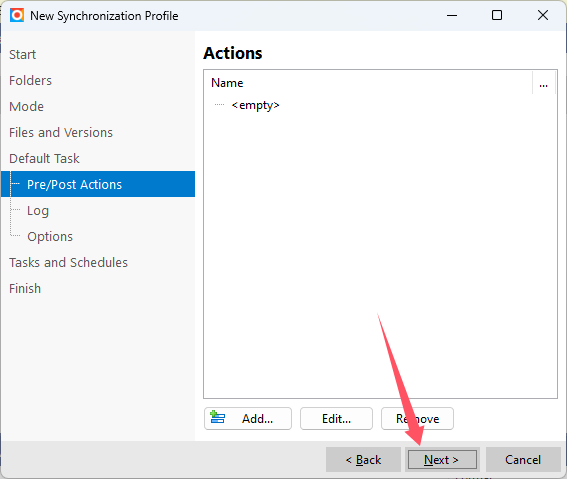Open the Mode step

[26, 107]
